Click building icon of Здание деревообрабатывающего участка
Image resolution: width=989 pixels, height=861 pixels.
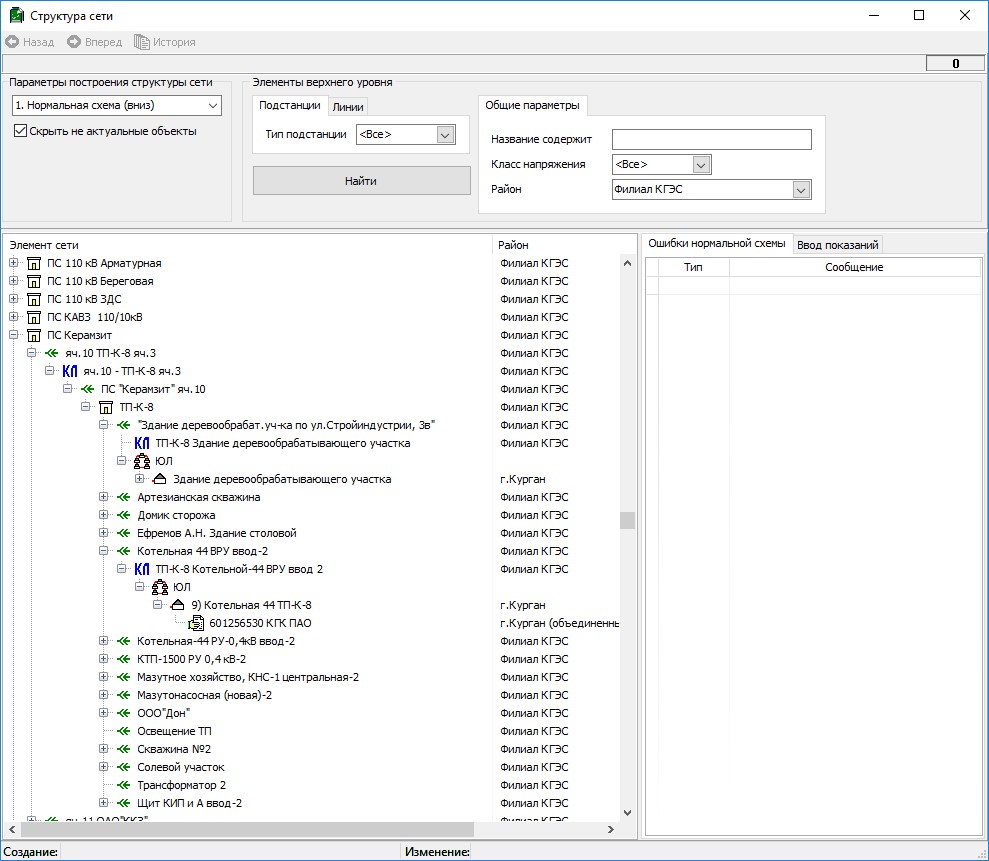(x=160, y=479)
